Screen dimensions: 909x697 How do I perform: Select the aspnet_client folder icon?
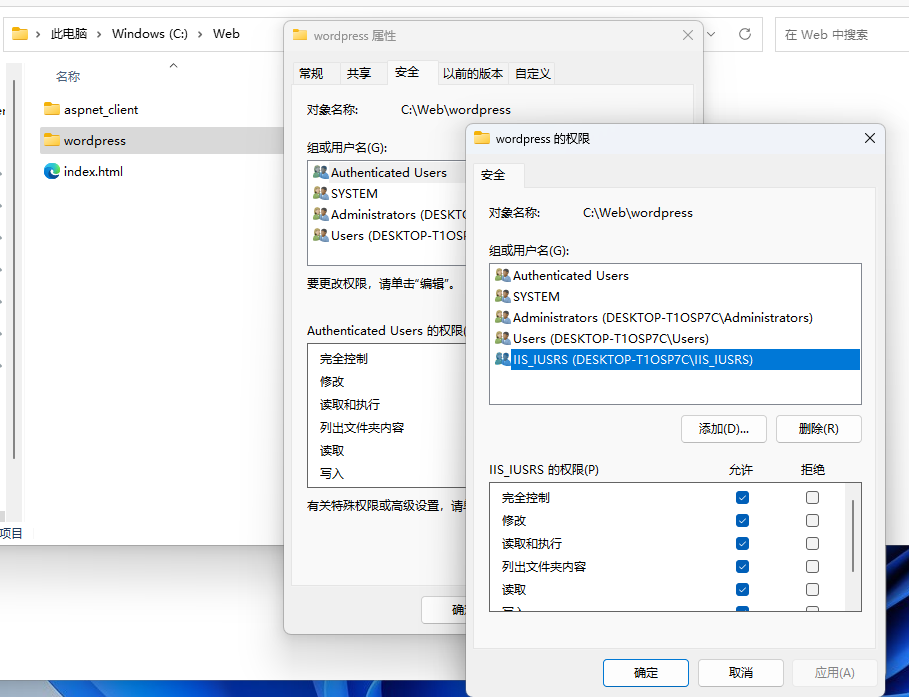52,109
